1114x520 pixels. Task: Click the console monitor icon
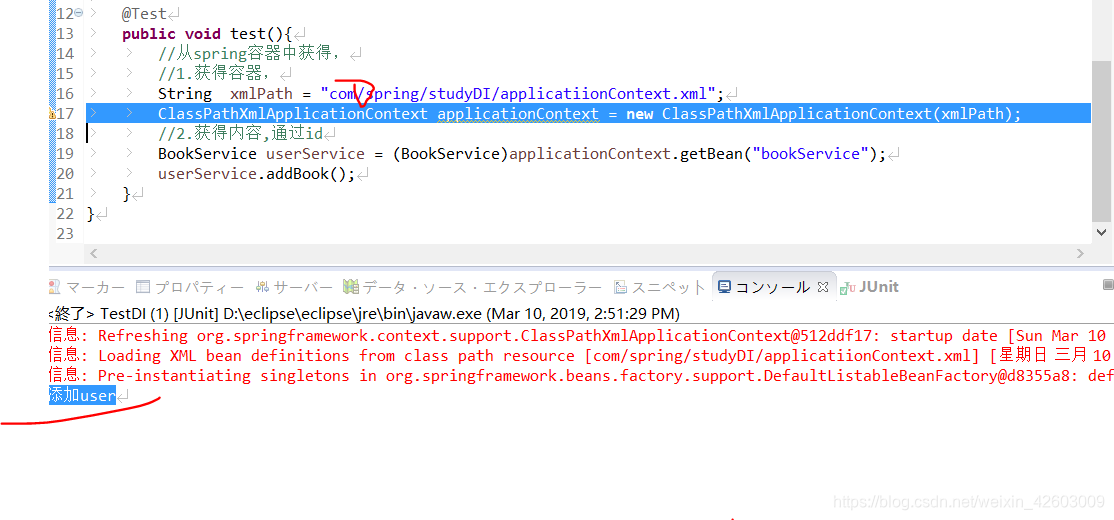coord(724,287)
